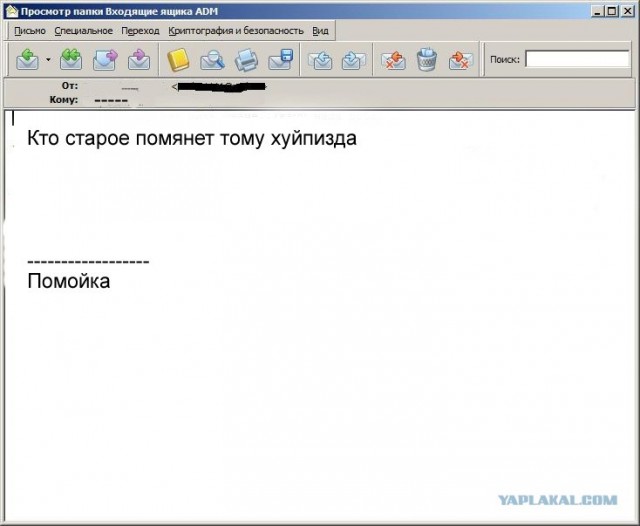Save the message using the floppy disk envelope
640x526 pixels.
(x=281, y=60)
